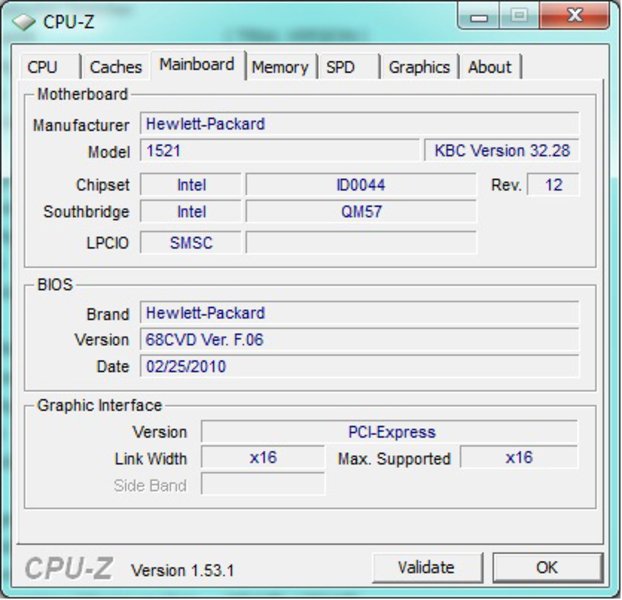Click the Motherboard group title
The height and width of the screenshot is (600, 622).
coord(83,94)
